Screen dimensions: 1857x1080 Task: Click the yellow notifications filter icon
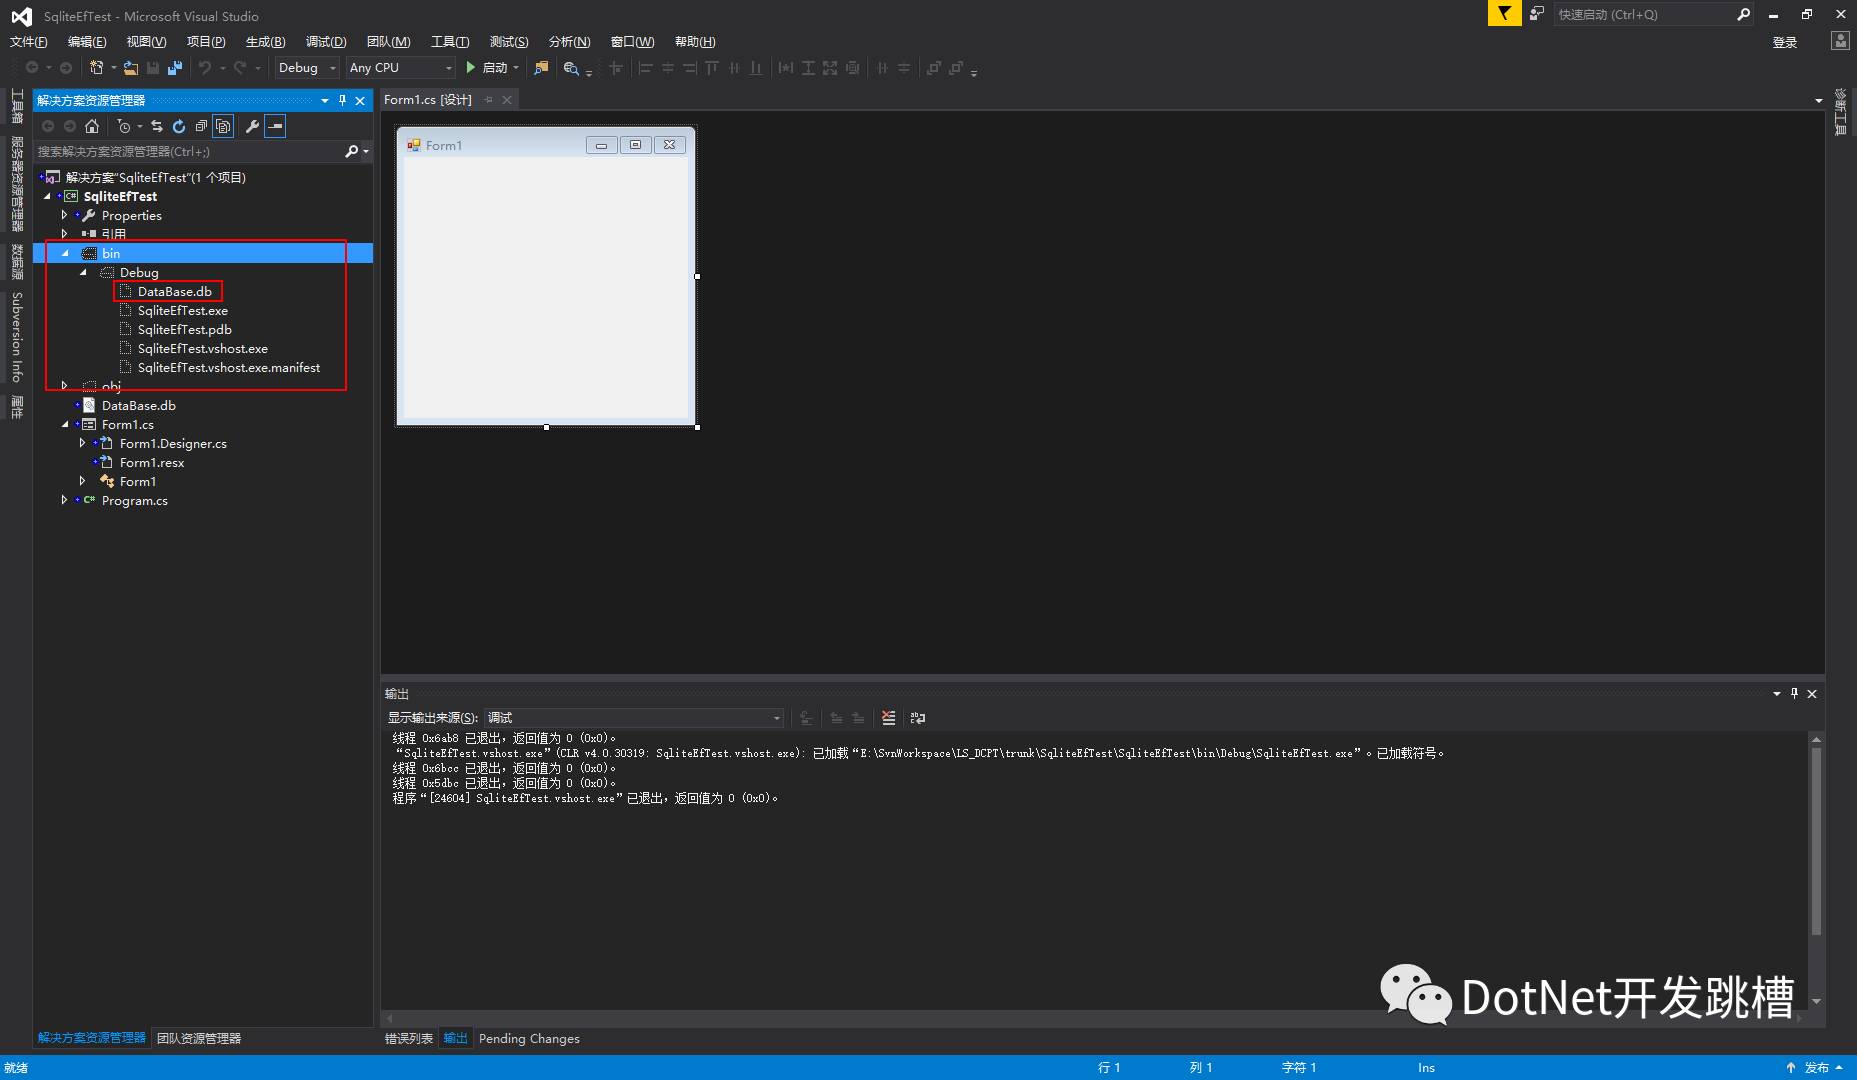click(1504, 13)
